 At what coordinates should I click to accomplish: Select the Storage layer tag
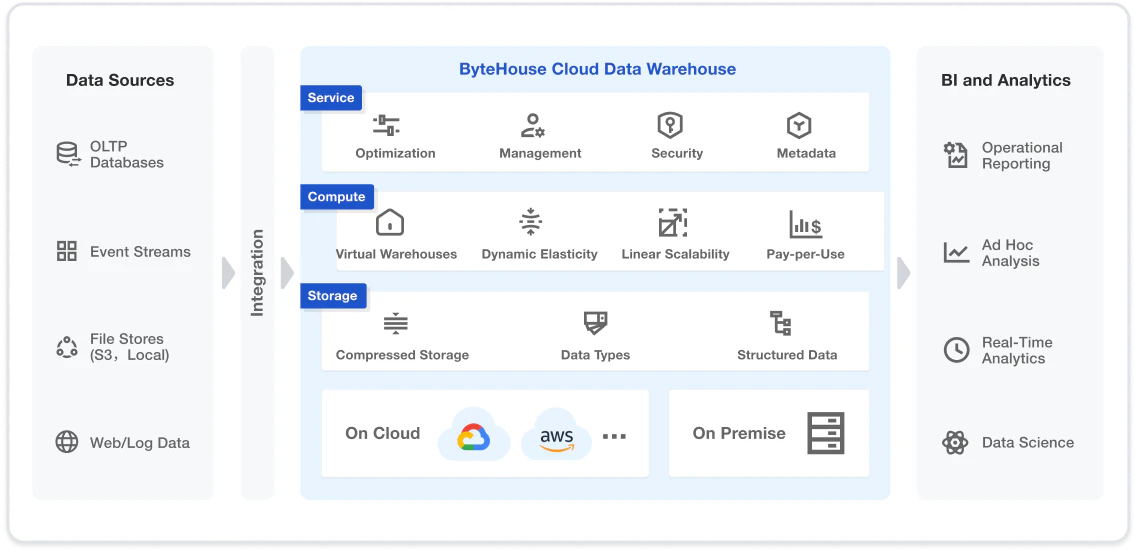[x=333, y=295]
